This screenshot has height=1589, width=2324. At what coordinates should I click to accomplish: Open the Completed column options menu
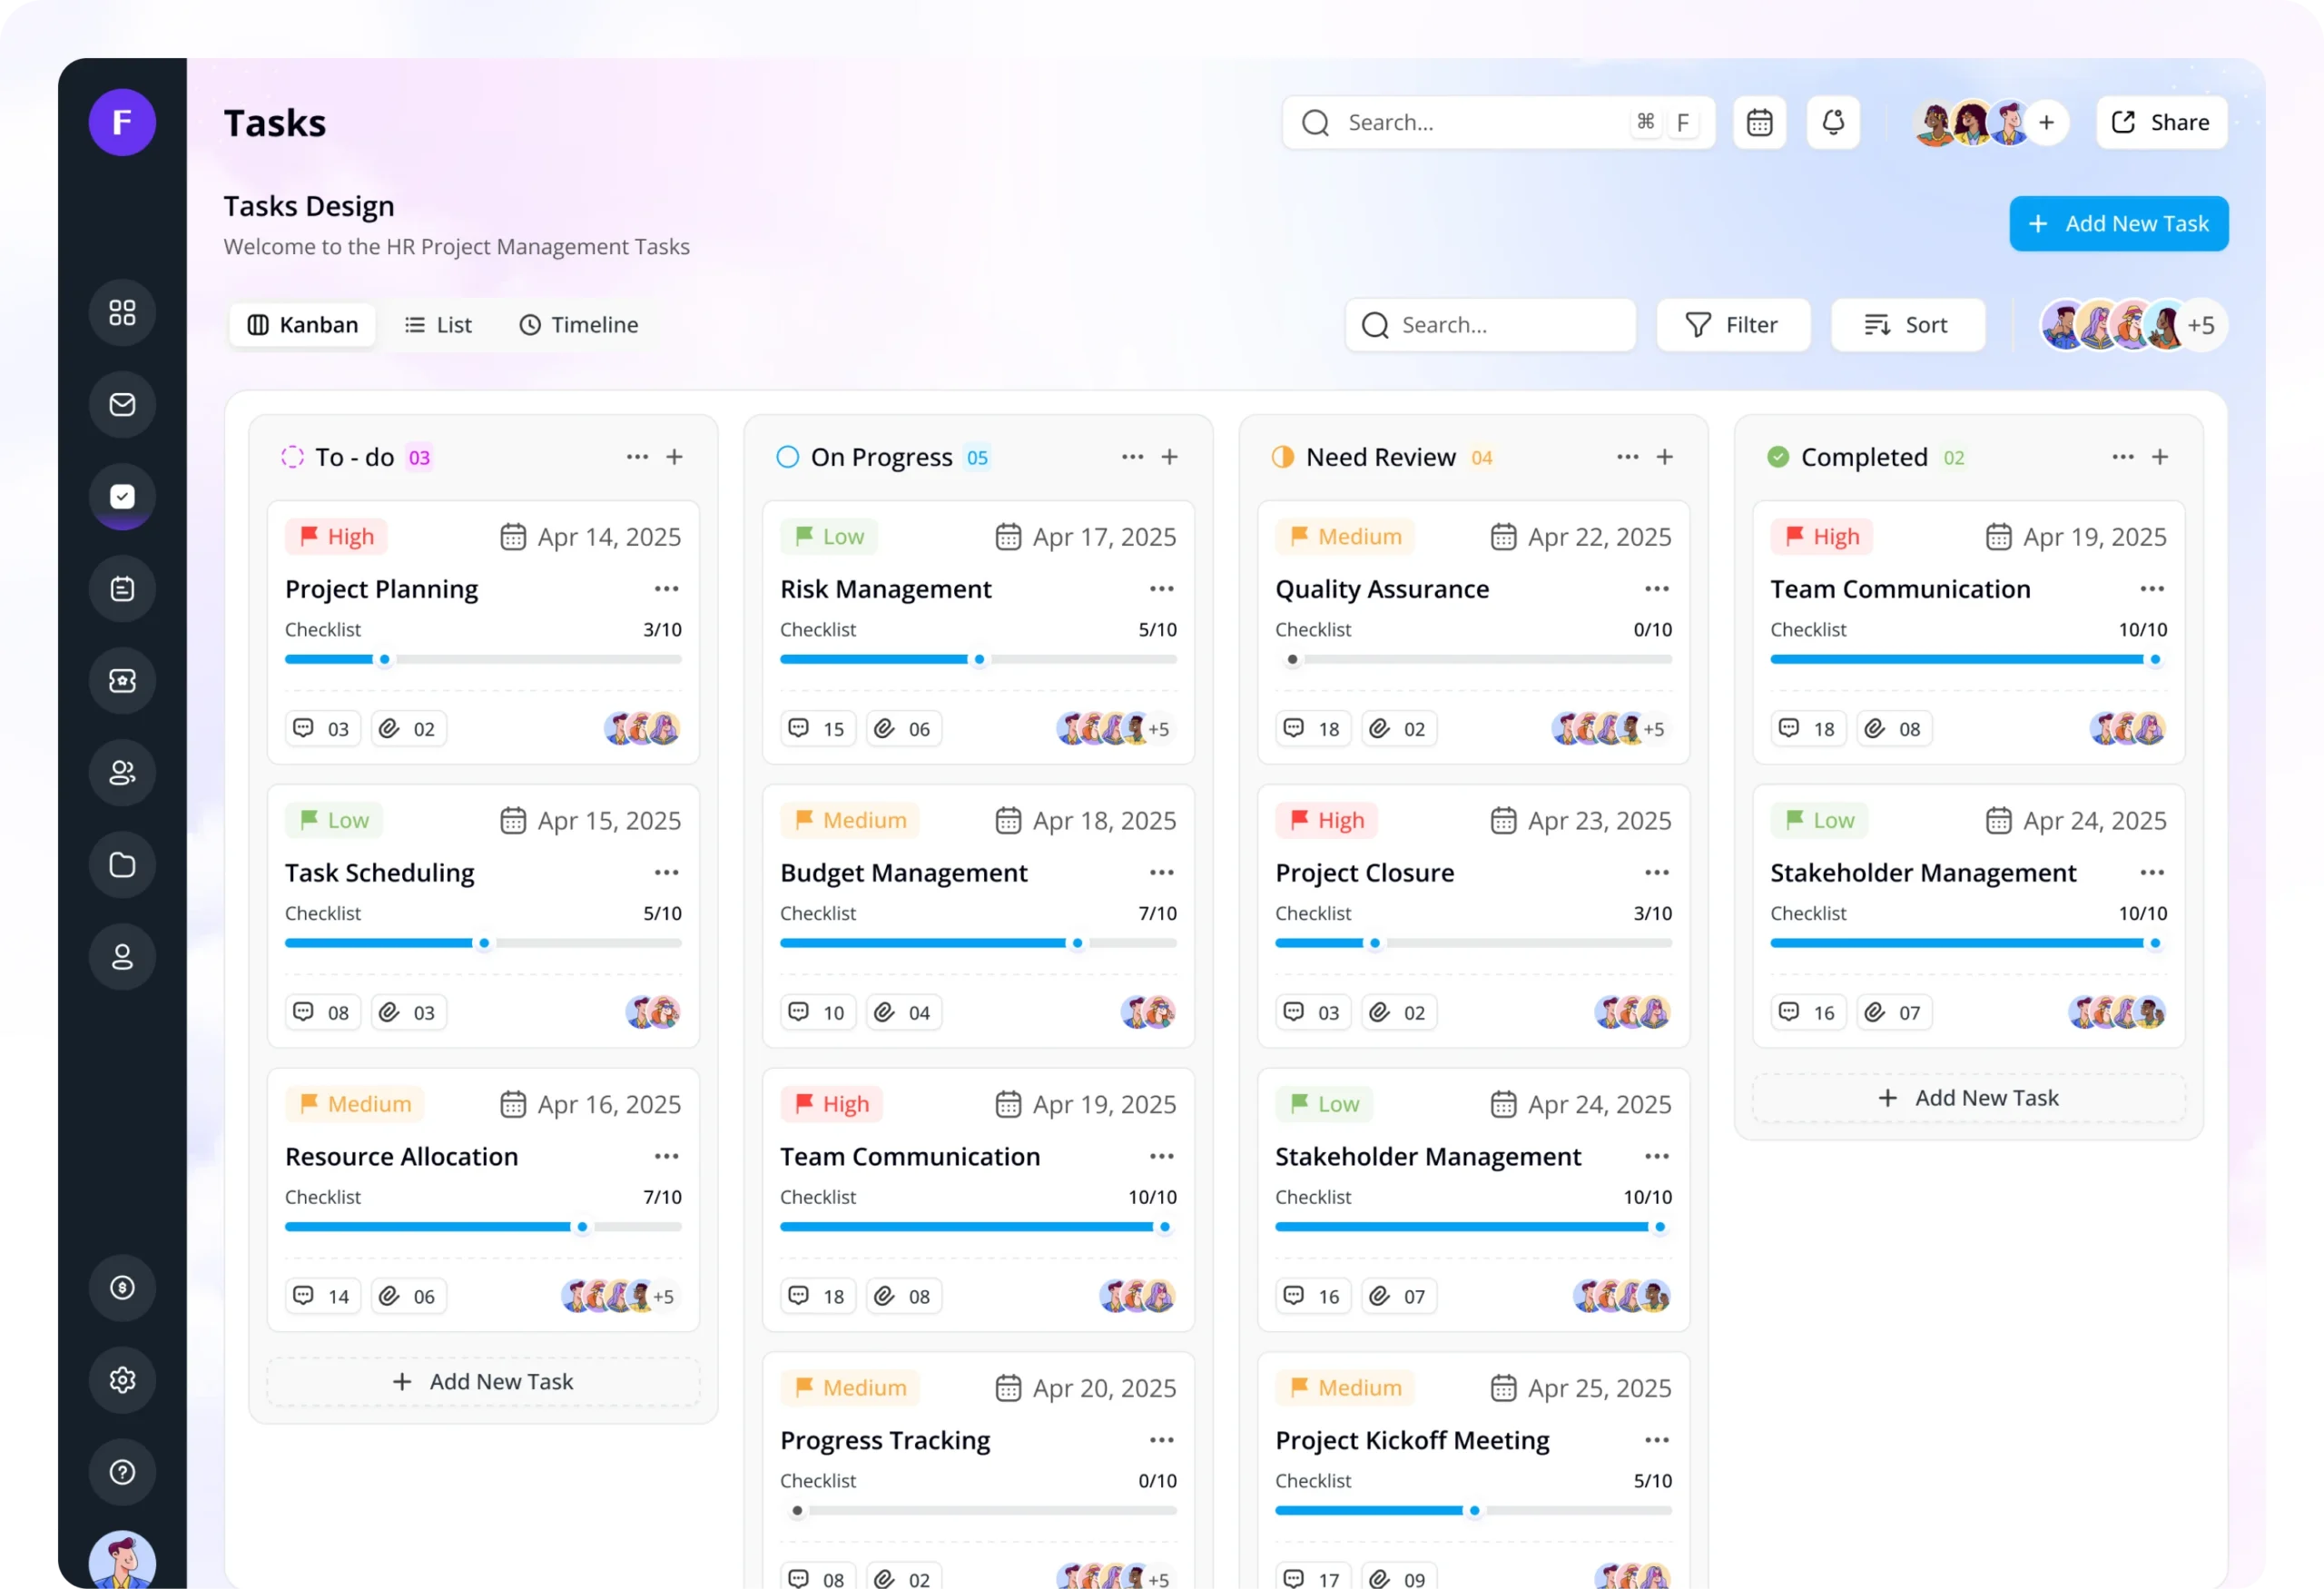[x=2123, y=457]
